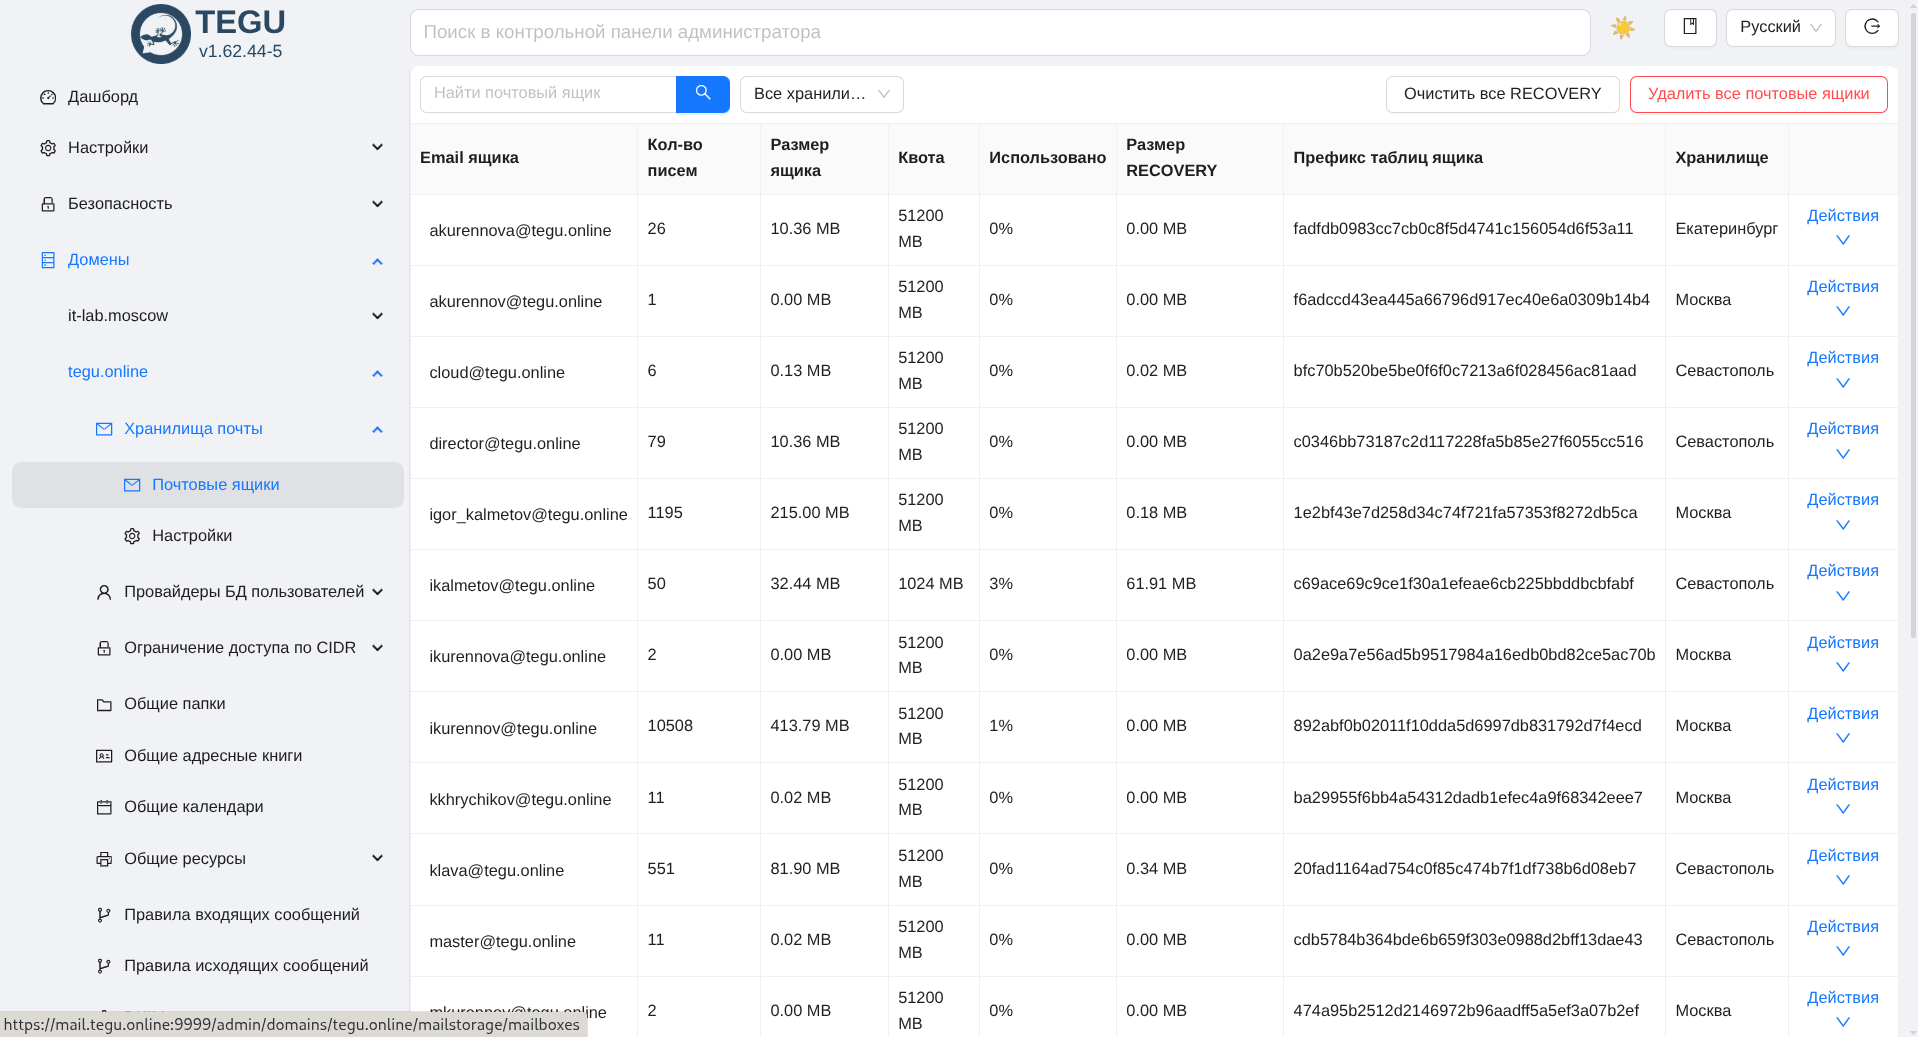The image size is (1918, 1037).
Task: Open the Все хранилища storage dropdown
Action: 821,94
